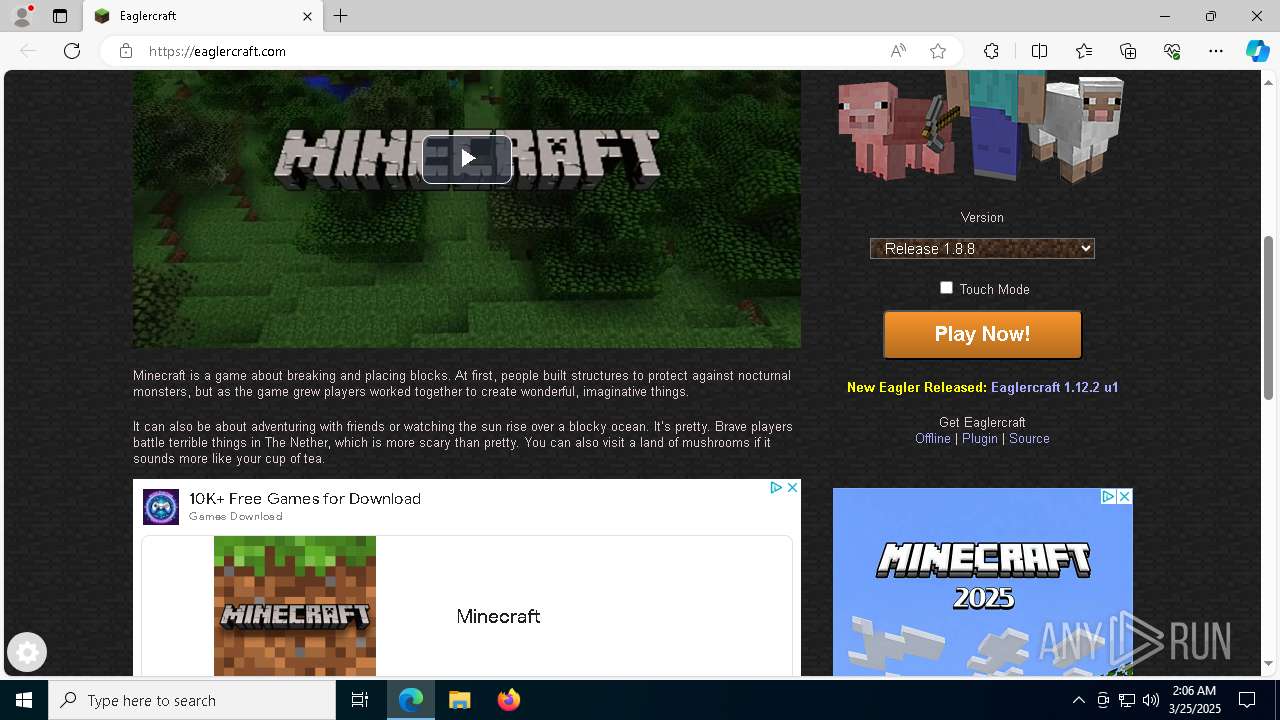Image resolution: width=1280 pixels, height=720 pixels.
Task: Open the tab actions menu
Action: click(60, 16)
